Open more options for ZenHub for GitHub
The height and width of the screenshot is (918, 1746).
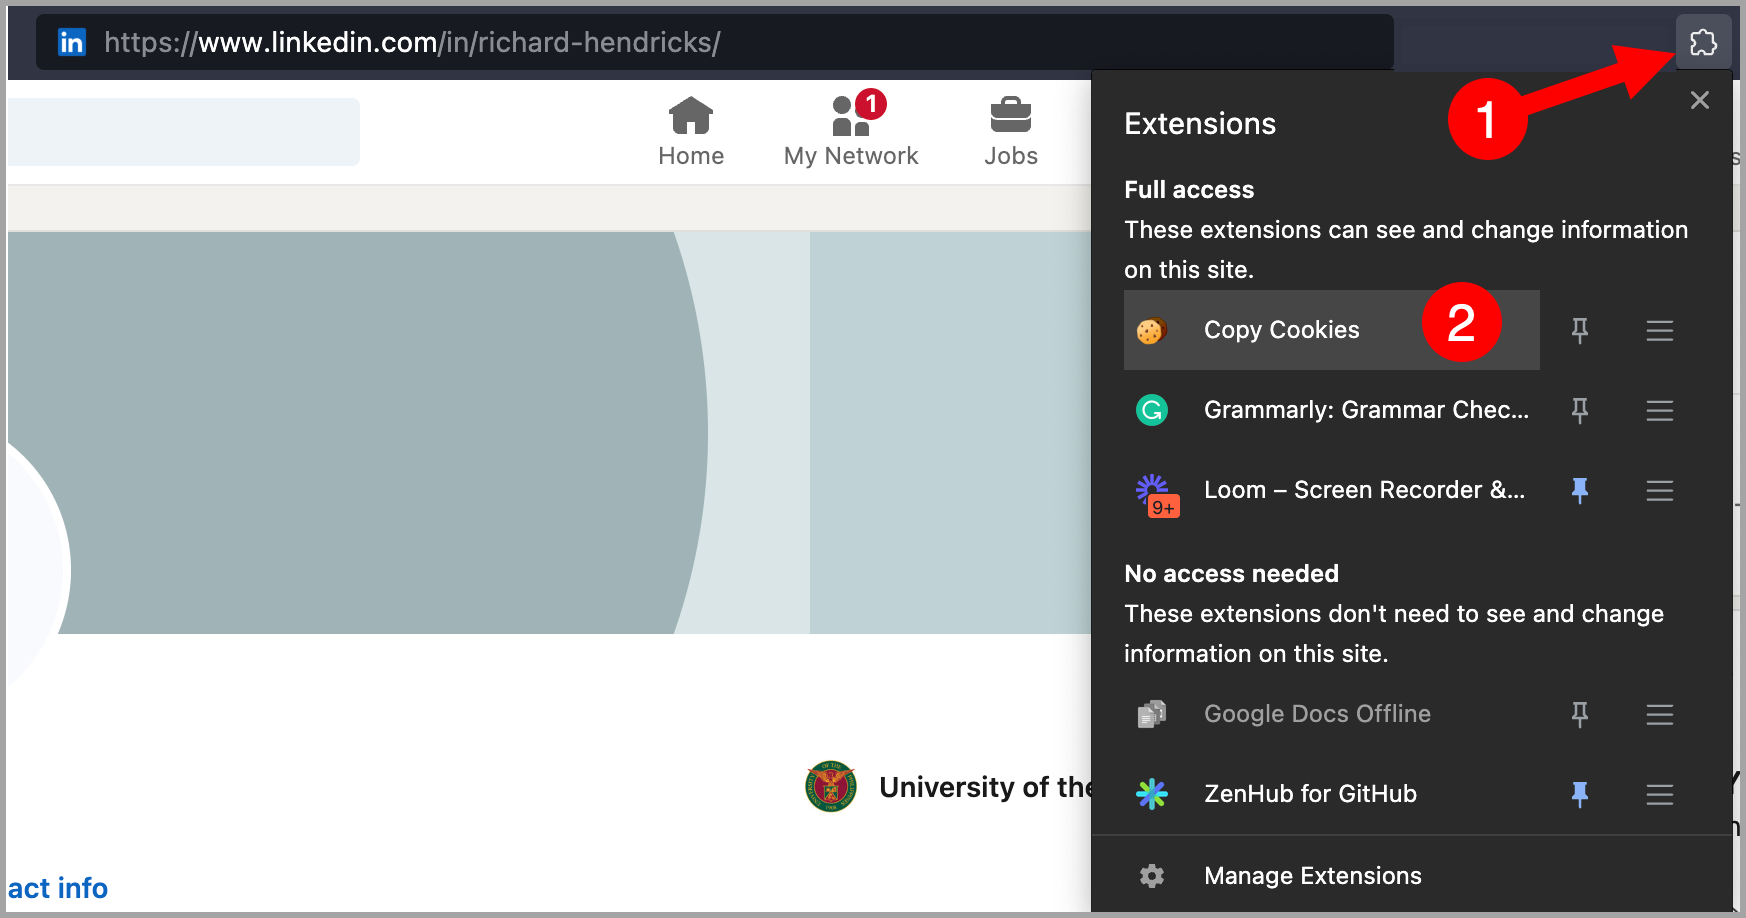(1660, 794)
